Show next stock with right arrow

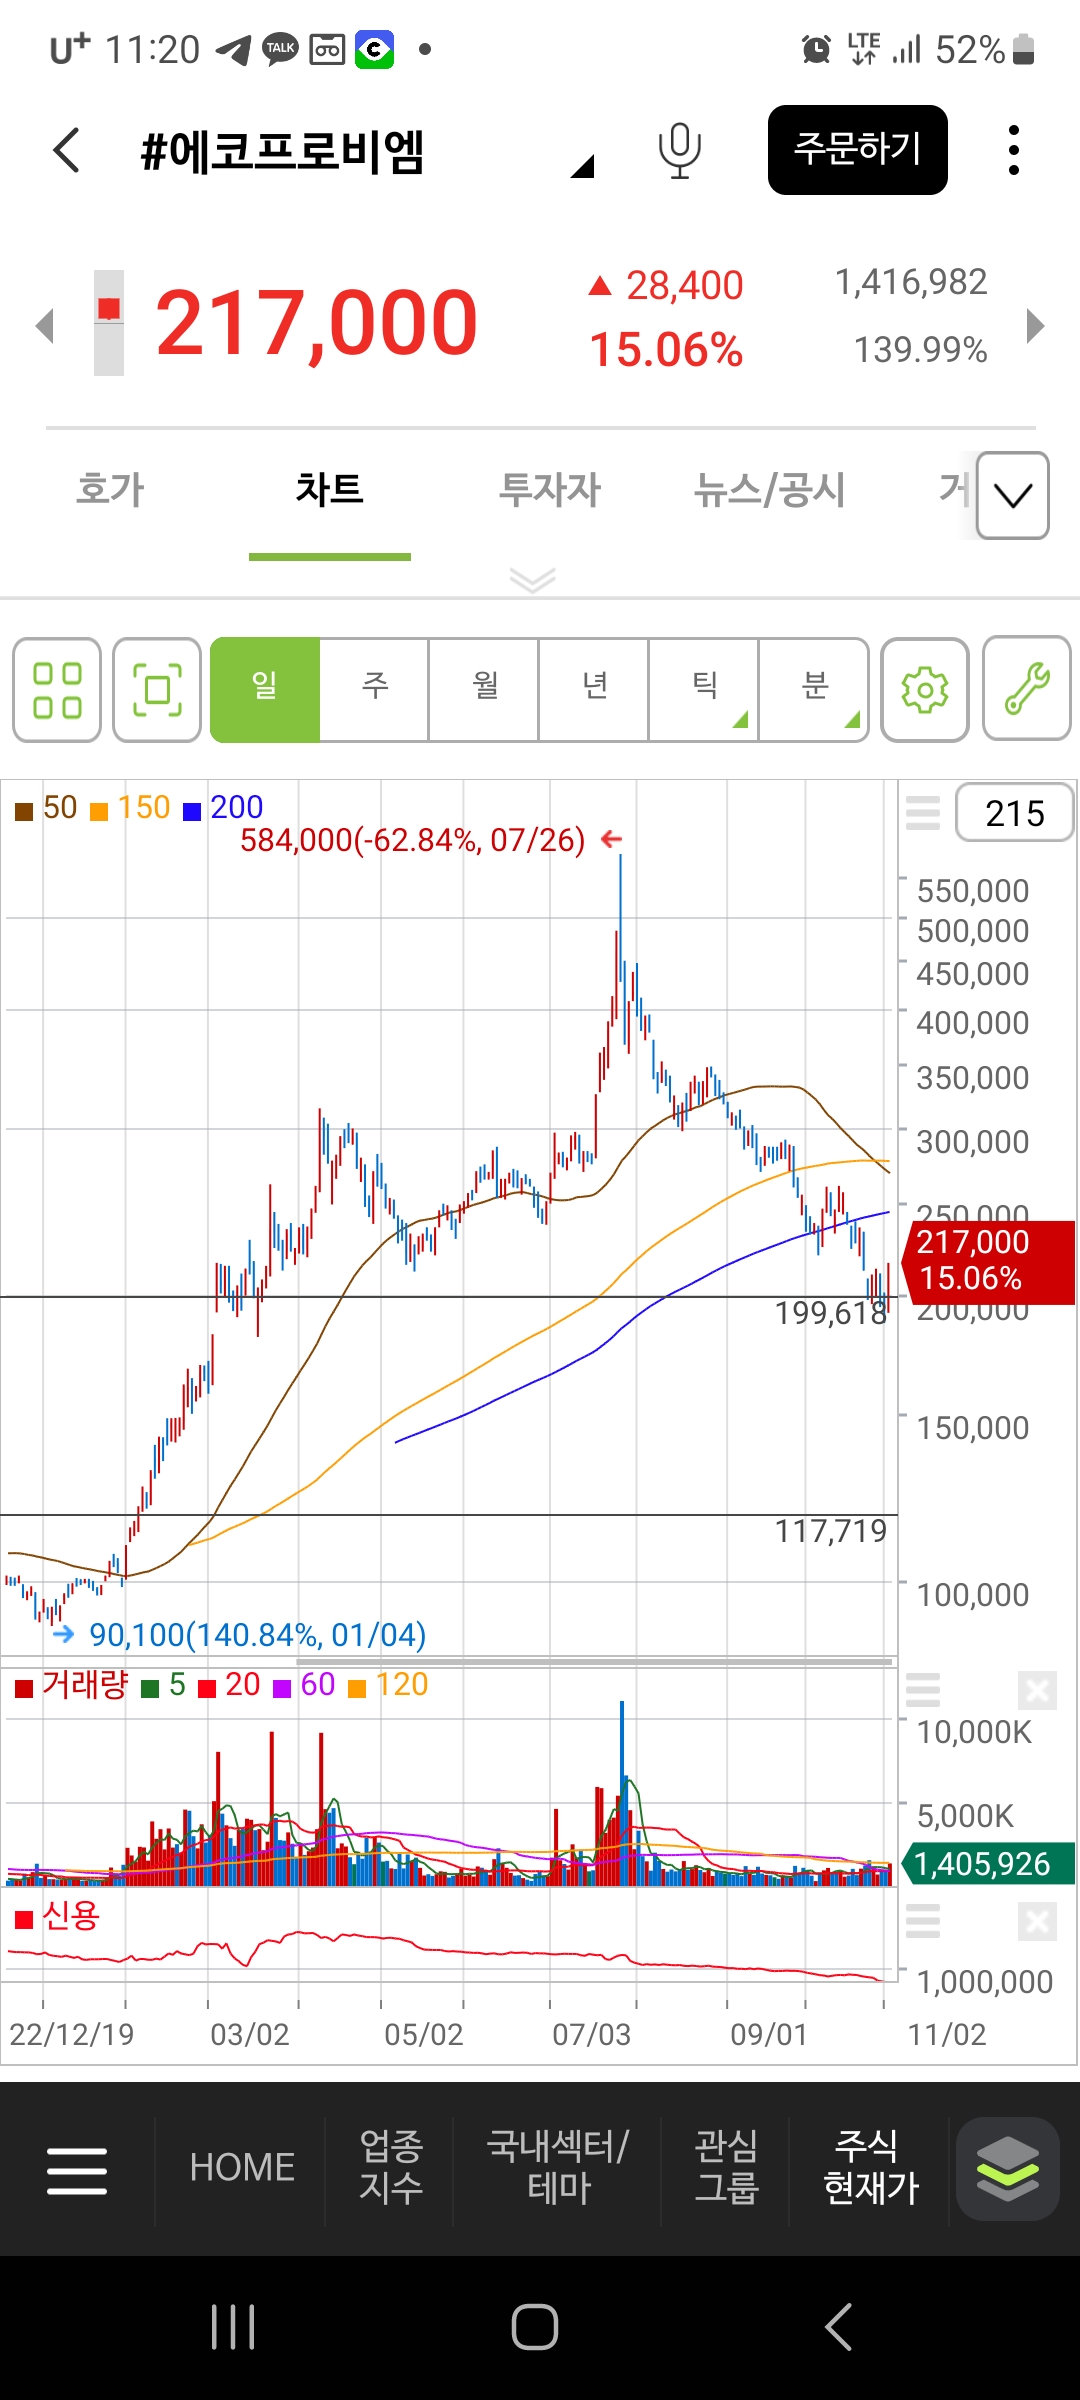(x=1035, y=325)
